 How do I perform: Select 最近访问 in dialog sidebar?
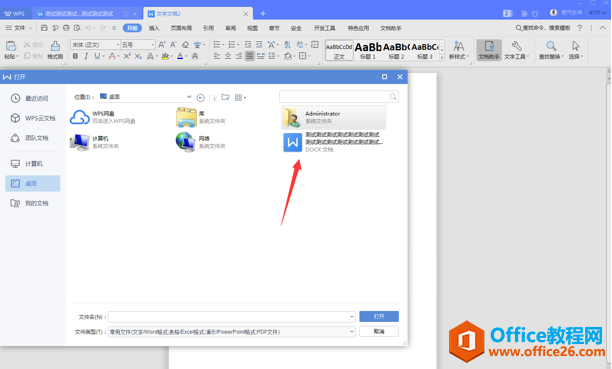[x=33, y=98]
